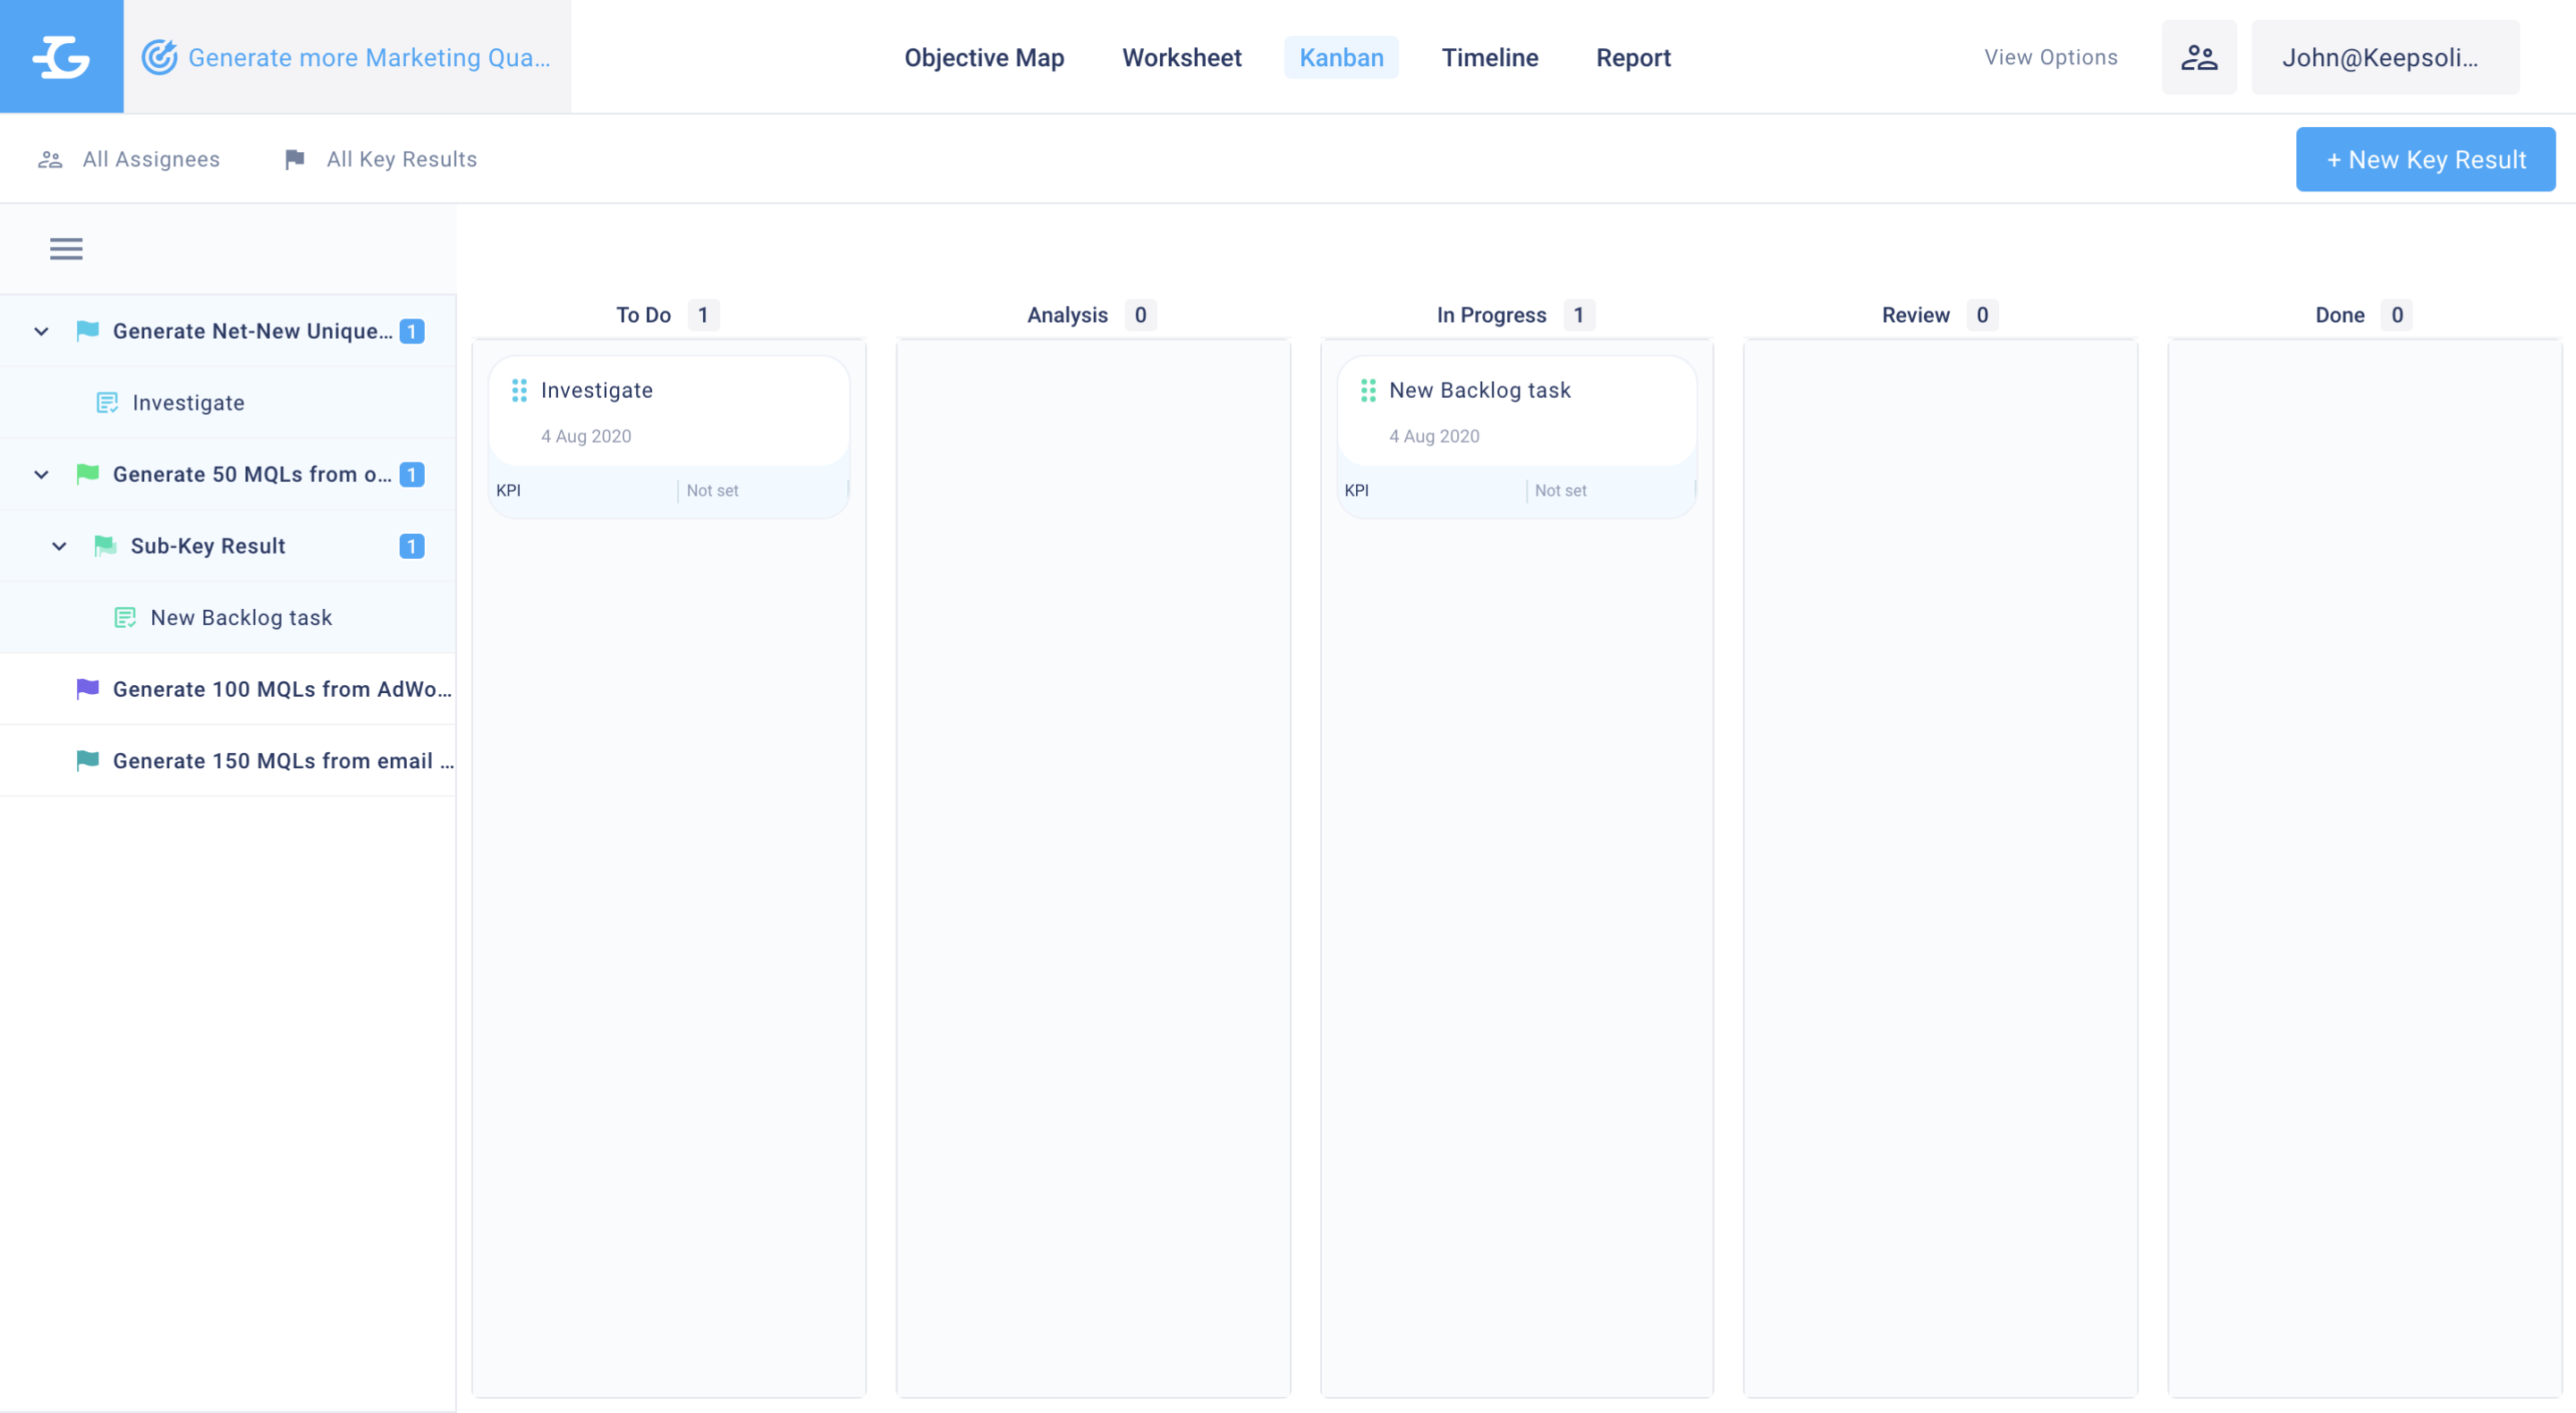Click the objective target icon in header
The width and height of the screenshot is (2576, 1413).
(x=159, y=57)
